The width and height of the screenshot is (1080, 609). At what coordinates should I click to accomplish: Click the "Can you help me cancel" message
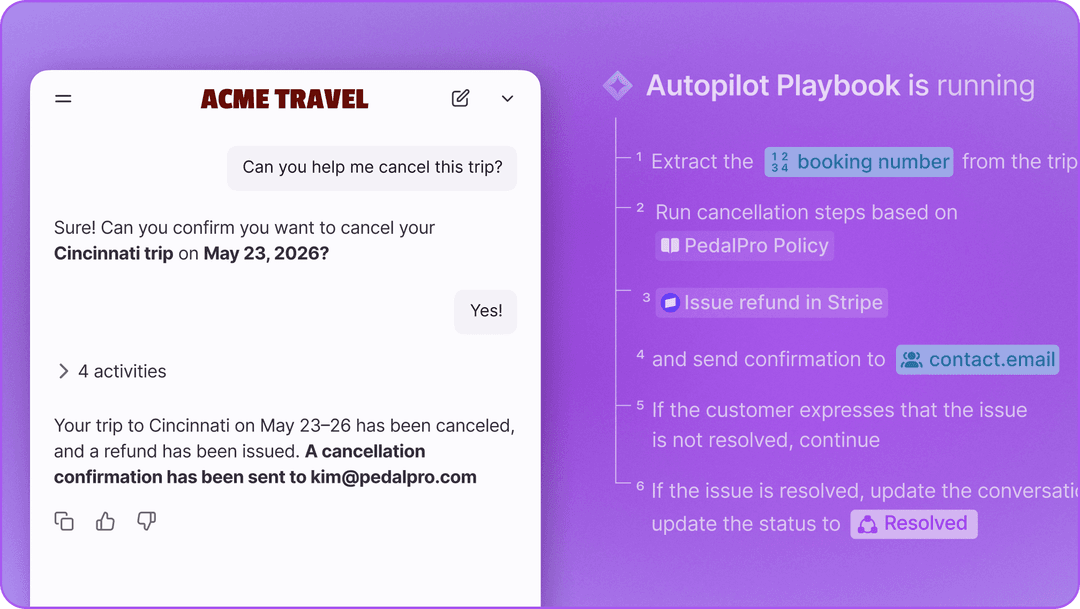372,167
